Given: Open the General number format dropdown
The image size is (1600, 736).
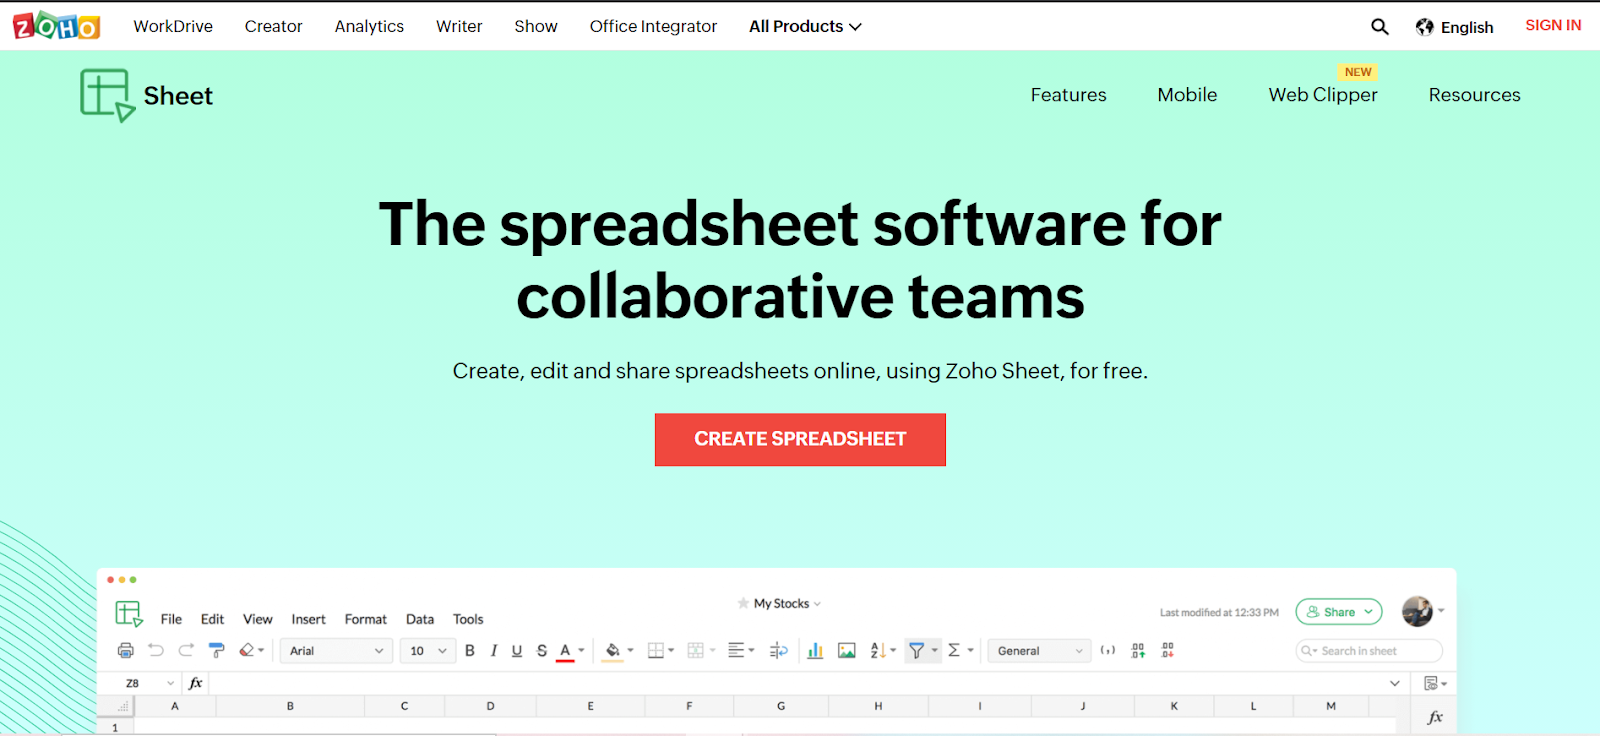Looking at the screenshot, I should 1040,651.
